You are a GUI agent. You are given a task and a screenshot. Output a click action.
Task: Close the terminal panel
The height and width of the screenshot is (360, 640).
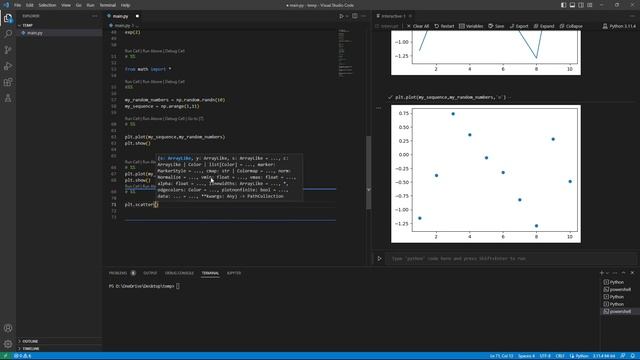[632, 273]
